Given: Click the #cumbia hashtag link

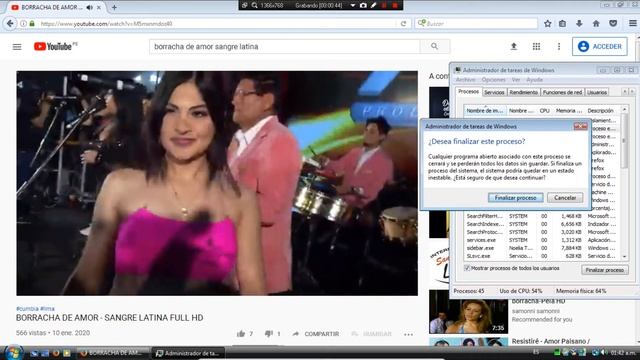Looking at the screenshot, I should [x=27, y=309].
